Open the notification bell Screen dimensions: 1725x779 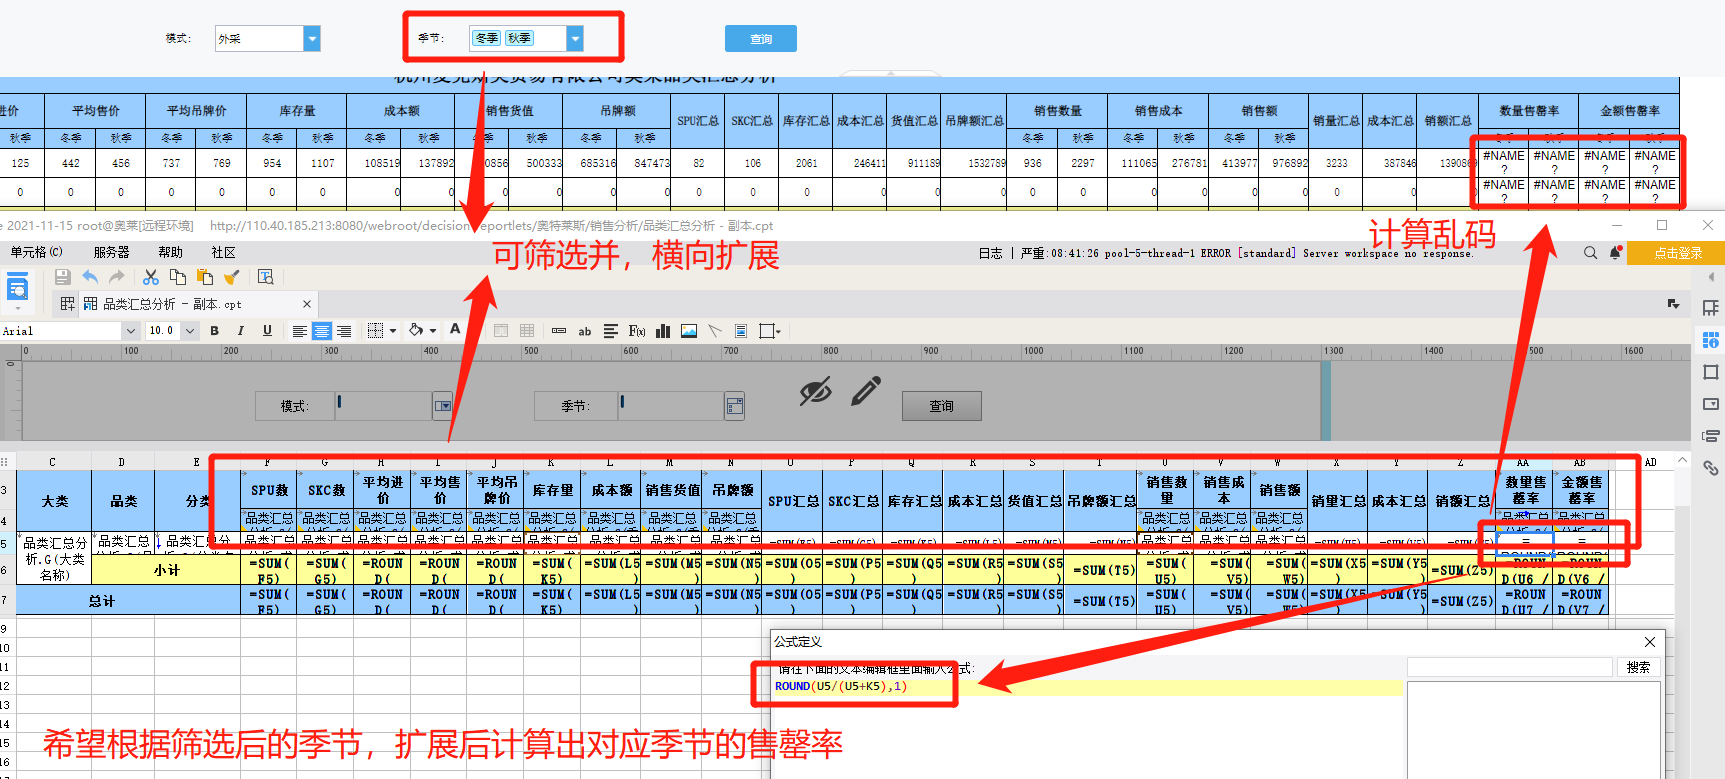click(x=1615, y=254)
